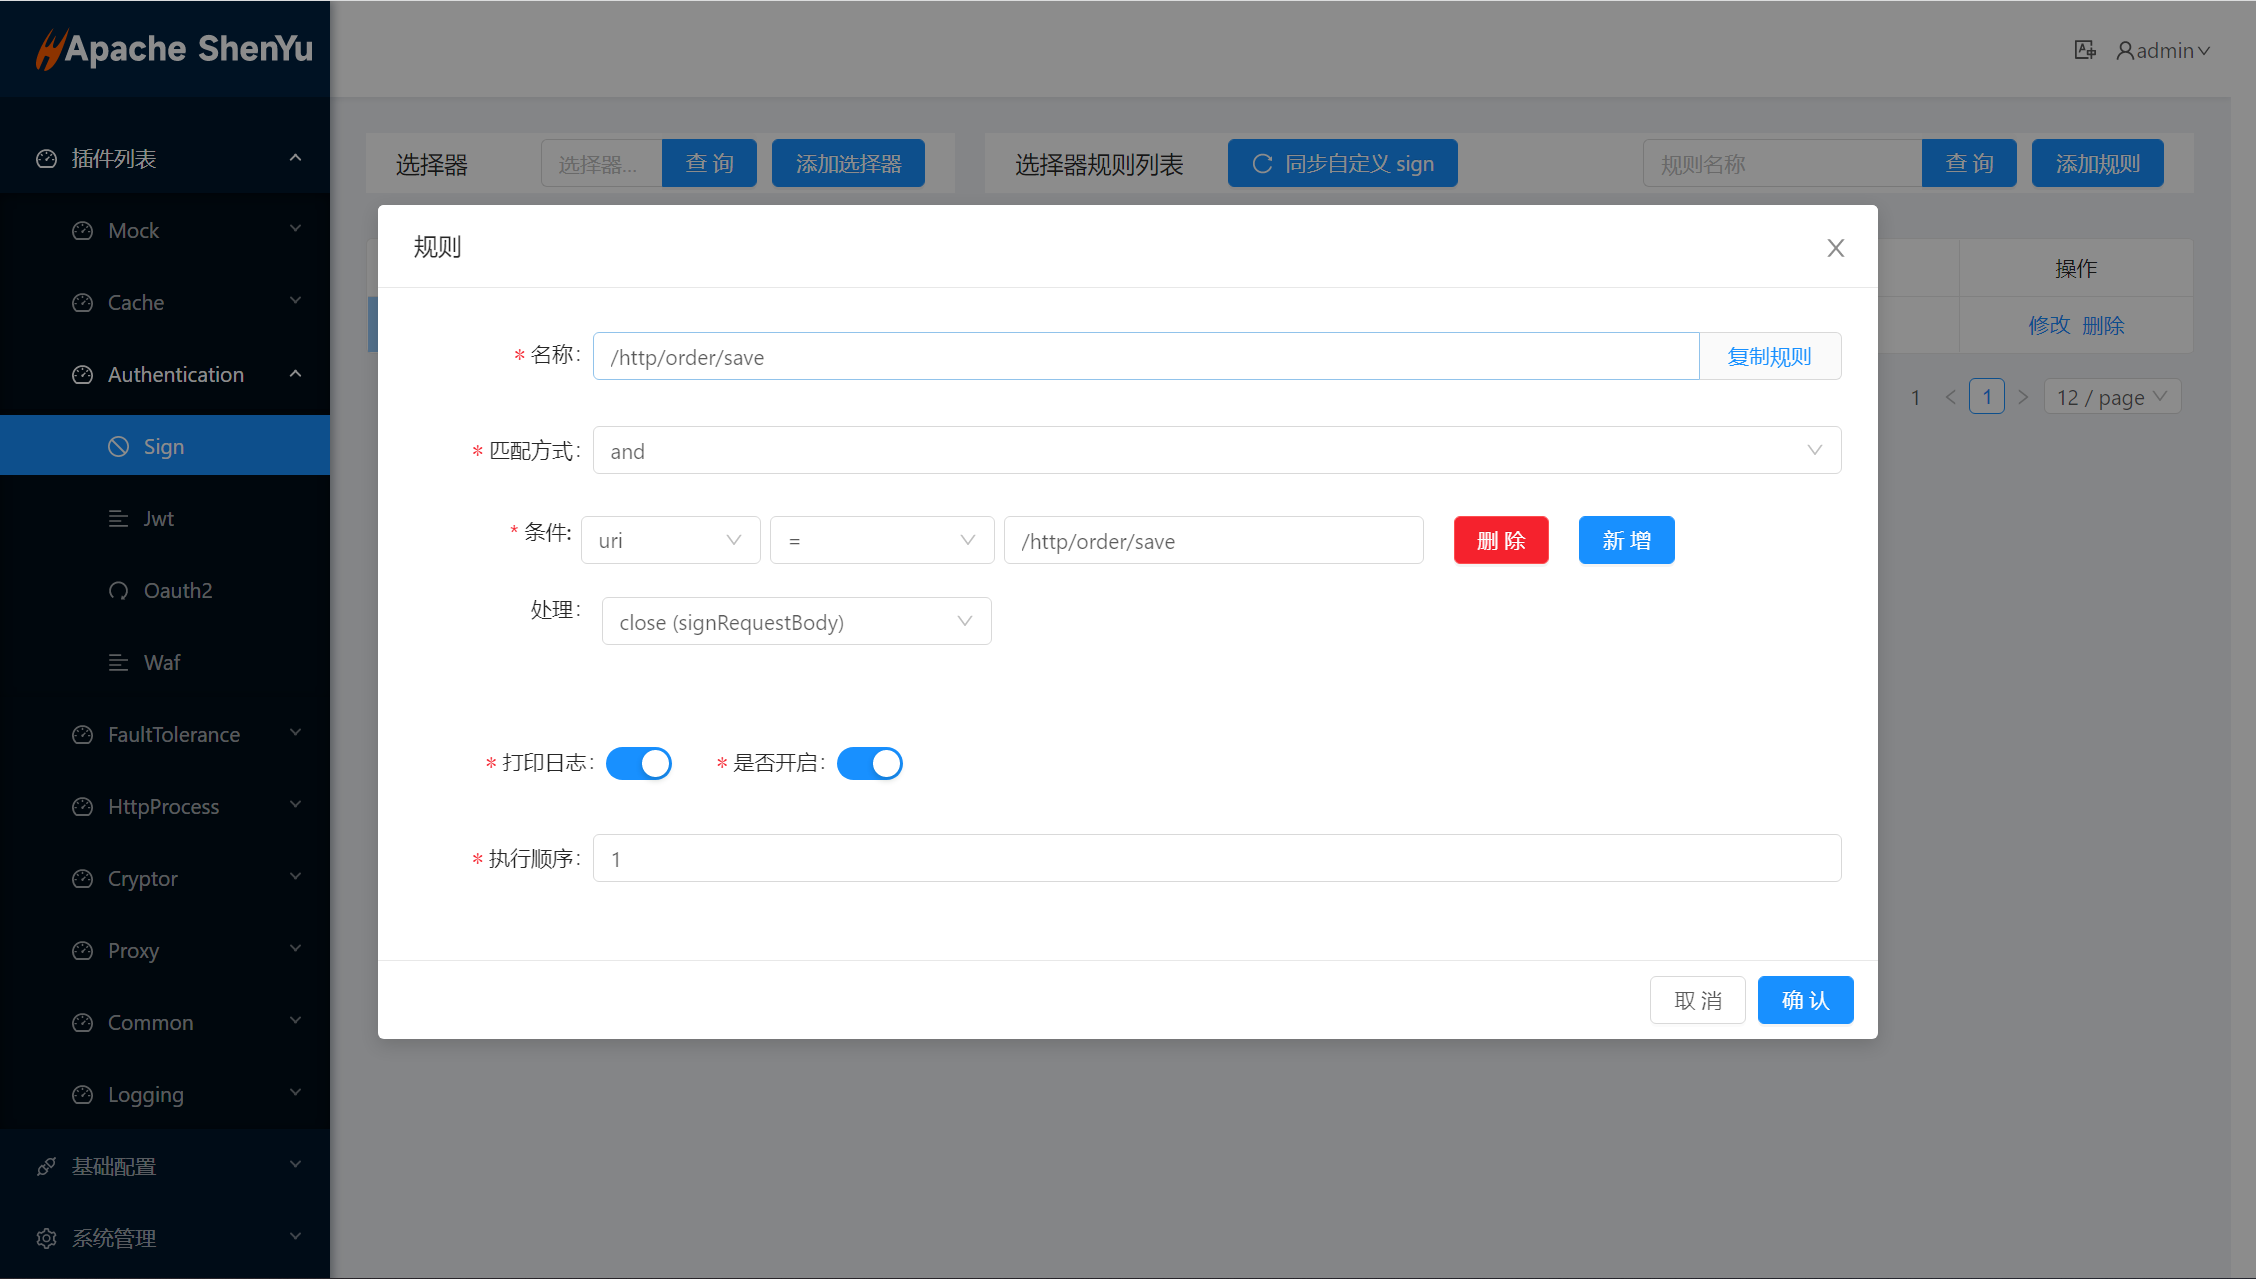Click the plug icon beside 基础配置
Image resolution: width=2256 pixels, height=1279 pixels.
coord(46,1166)
